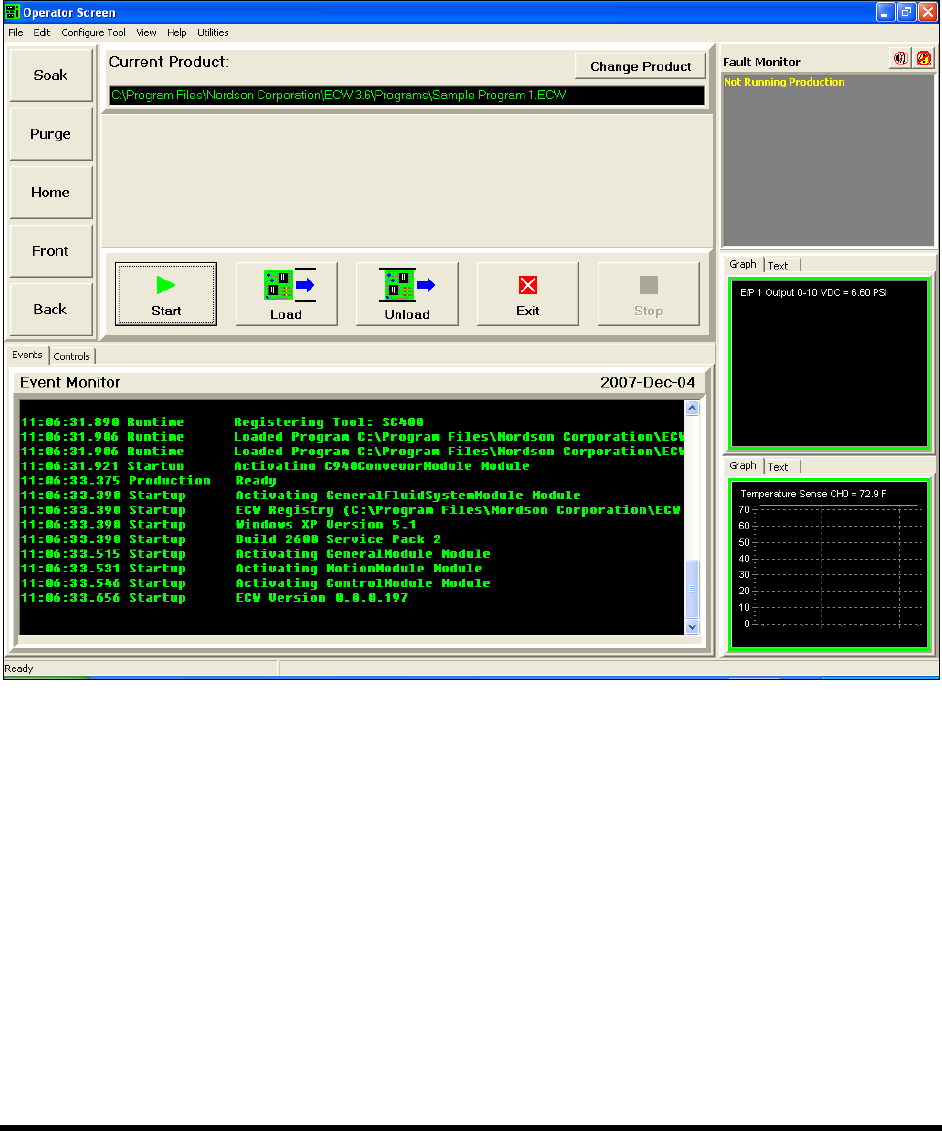
Task: Click the Temperature Sense CH0 72.9 F reading
Action: (x=813, y=494)
